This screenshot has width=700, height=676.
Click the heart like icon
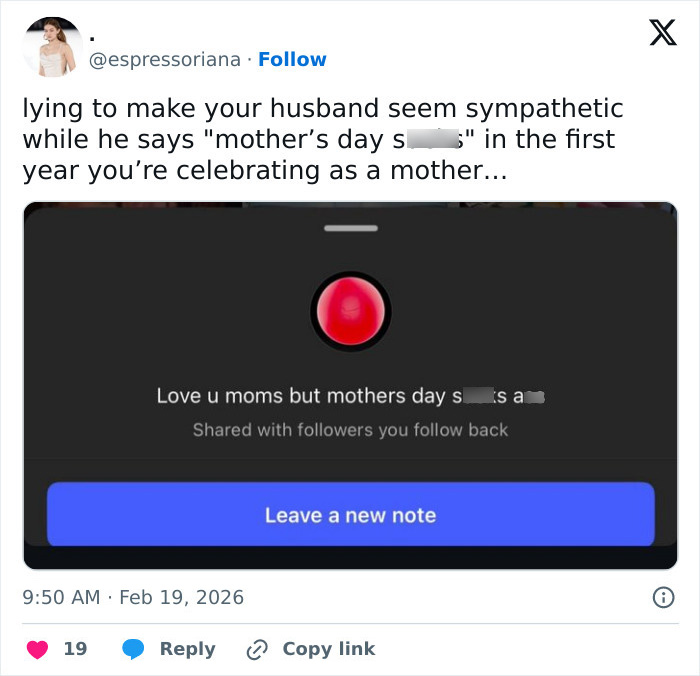[x=37, y=649]
